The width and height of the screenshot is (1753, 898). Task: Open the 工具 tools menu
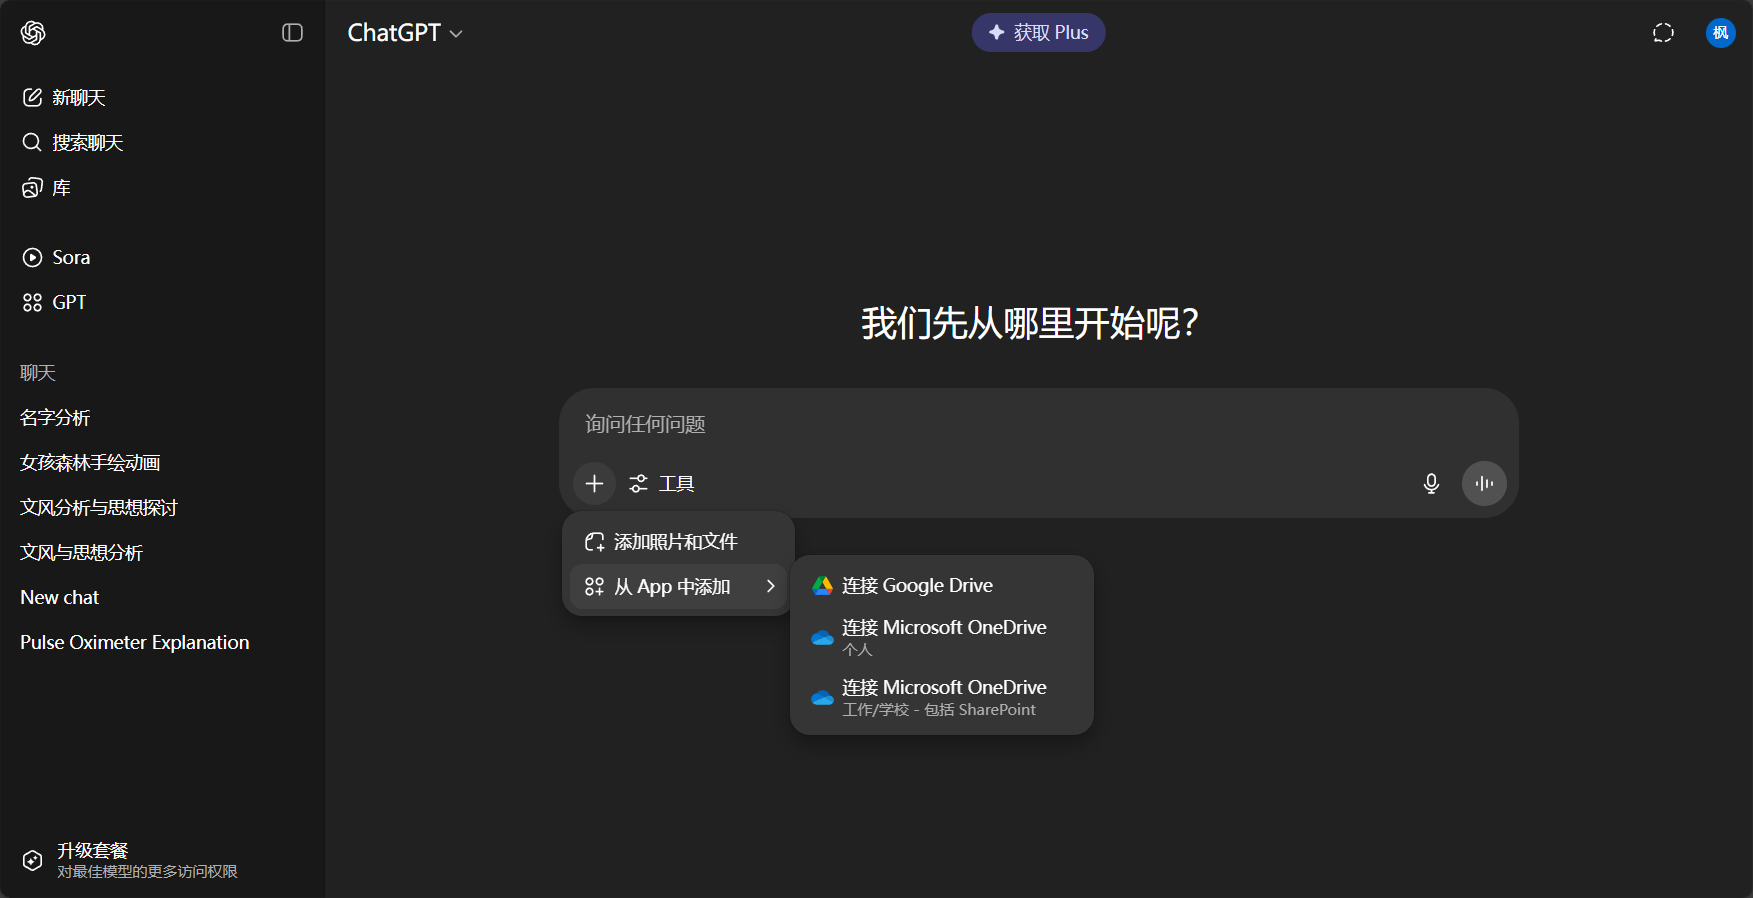[661, 483]
